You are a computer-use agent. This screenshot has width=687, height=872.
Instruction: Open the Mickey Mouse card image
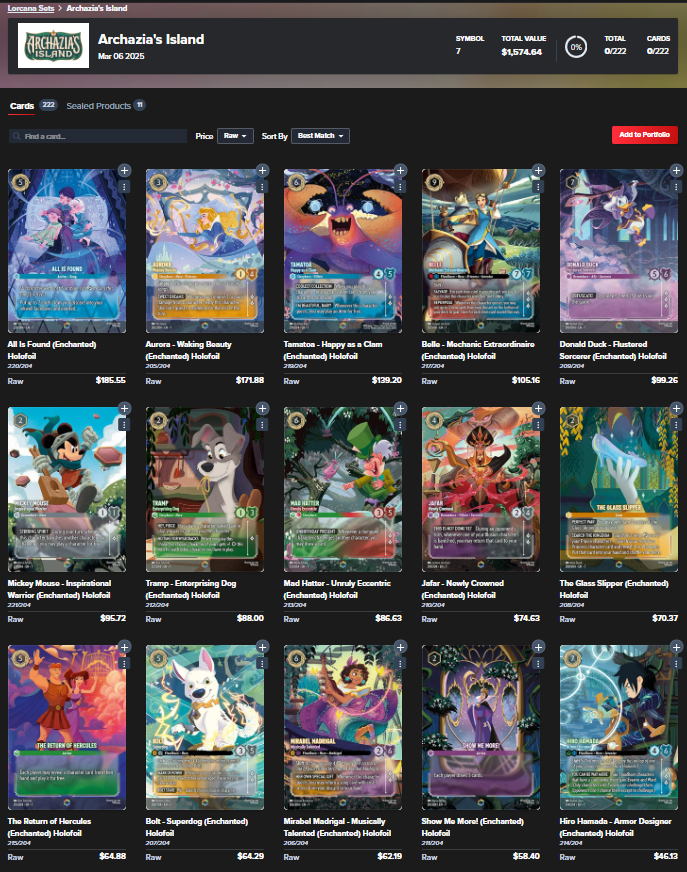coord(67,489)
